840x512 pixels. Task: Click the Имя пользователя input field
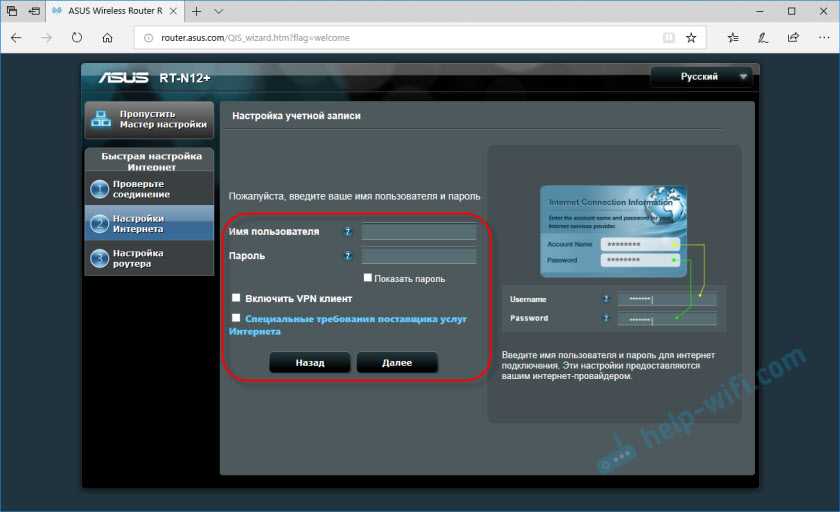(x=418, y=232)
